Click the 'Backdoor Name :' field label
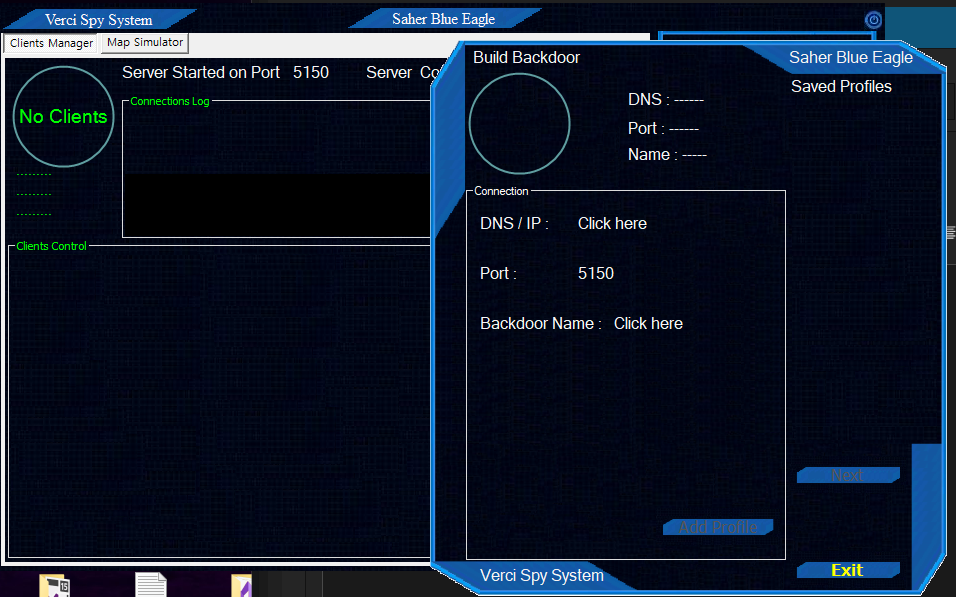This screenshot has width=956, height=597. [541, 324]
